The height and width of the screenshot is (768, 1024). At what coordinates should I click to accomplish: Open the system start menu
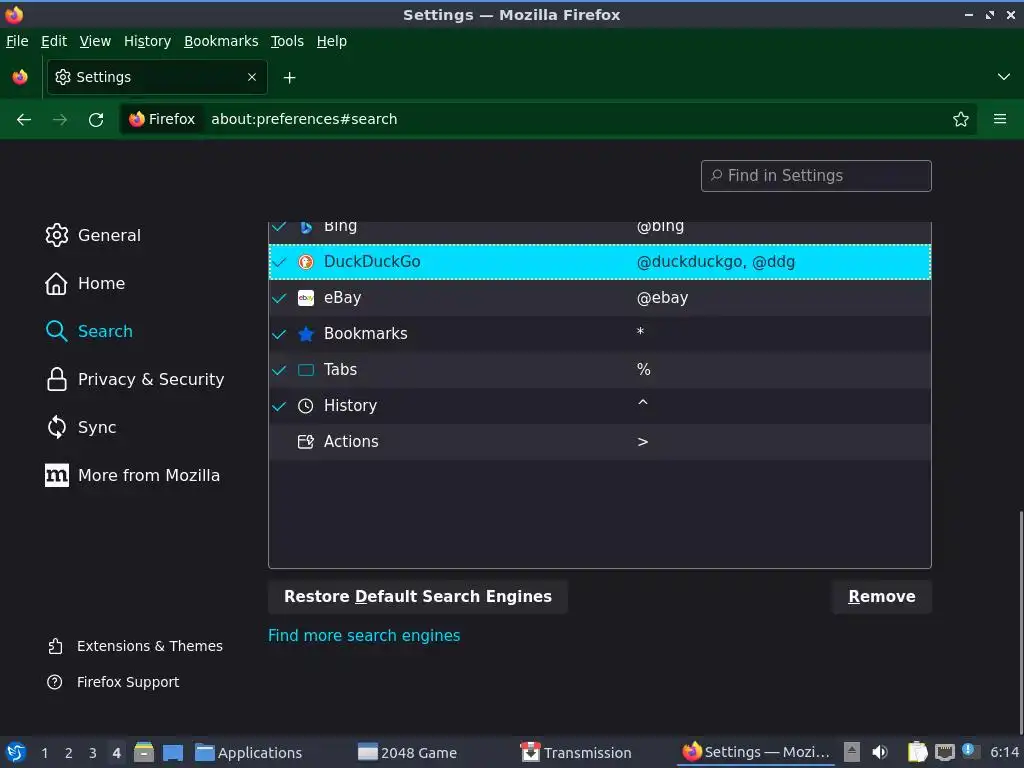16,752
